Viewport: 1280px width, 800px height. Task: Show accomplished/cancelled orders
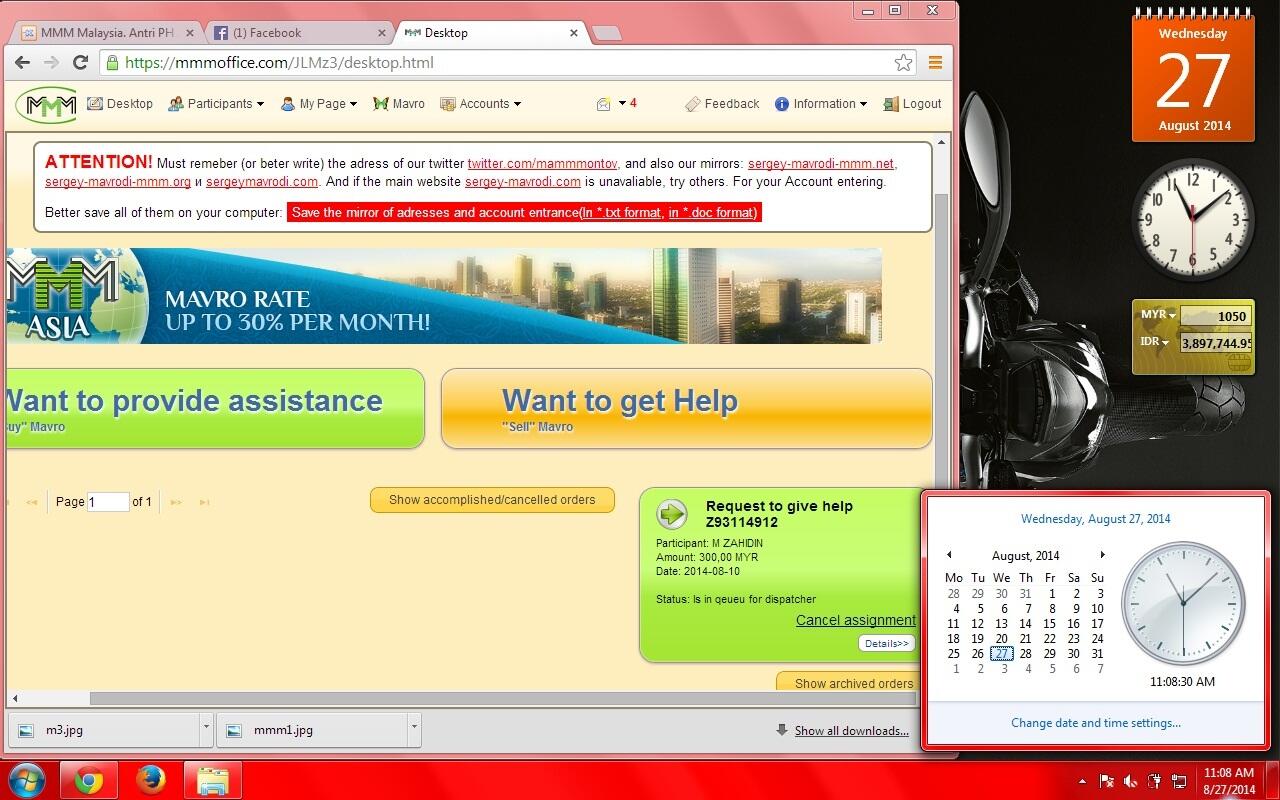pos(492,500)
